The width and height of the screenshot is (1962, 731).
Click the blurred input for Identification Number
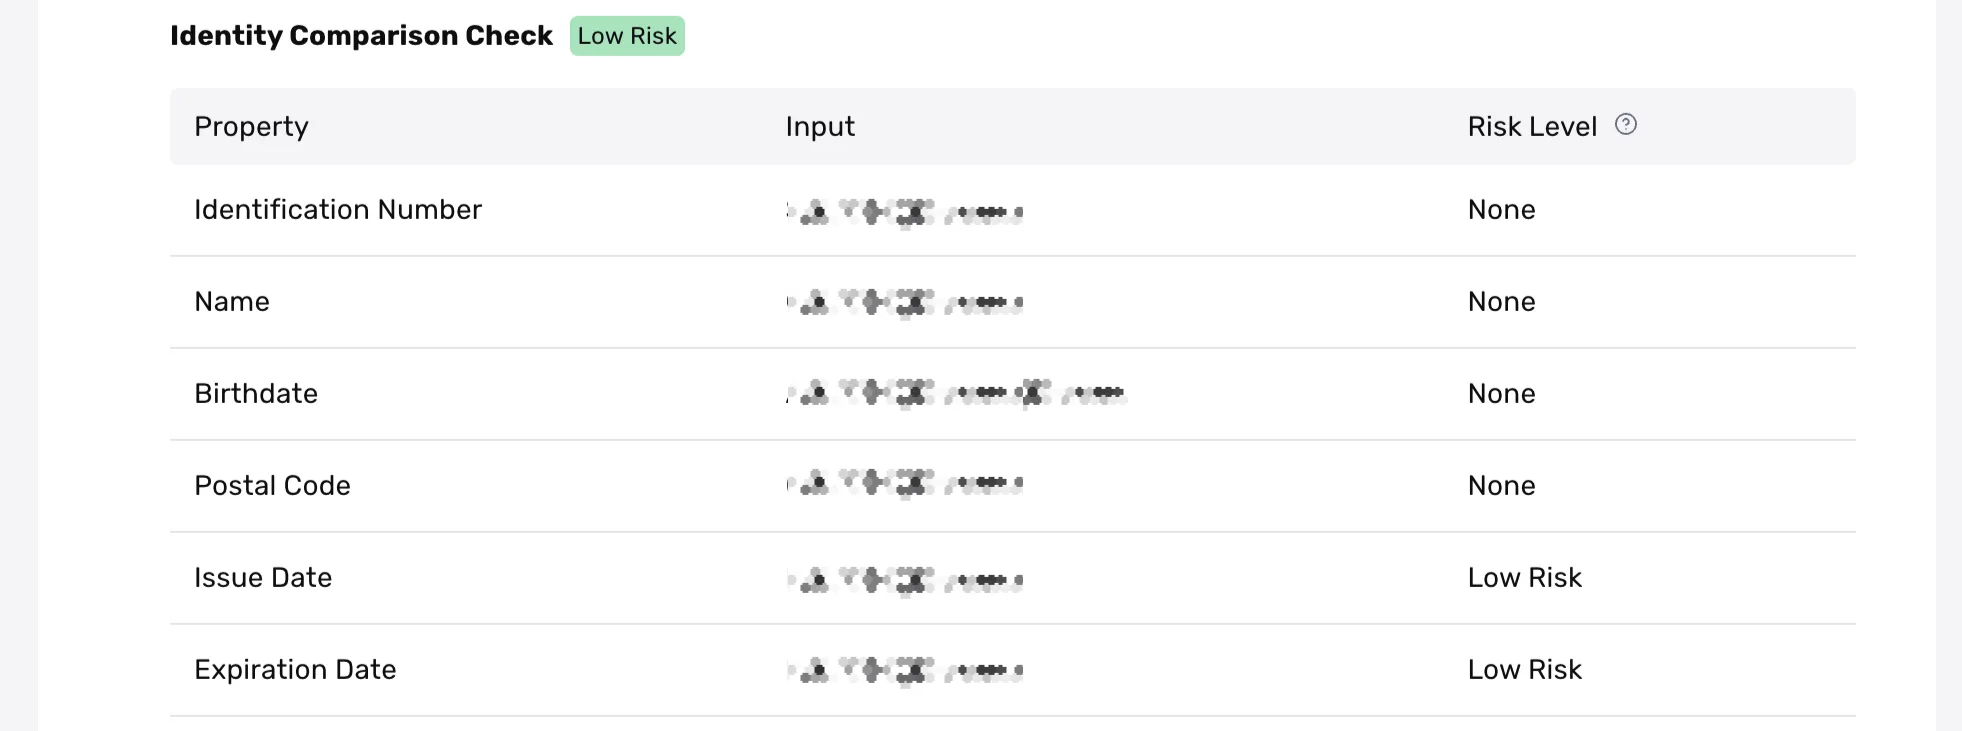pos(905,211)
